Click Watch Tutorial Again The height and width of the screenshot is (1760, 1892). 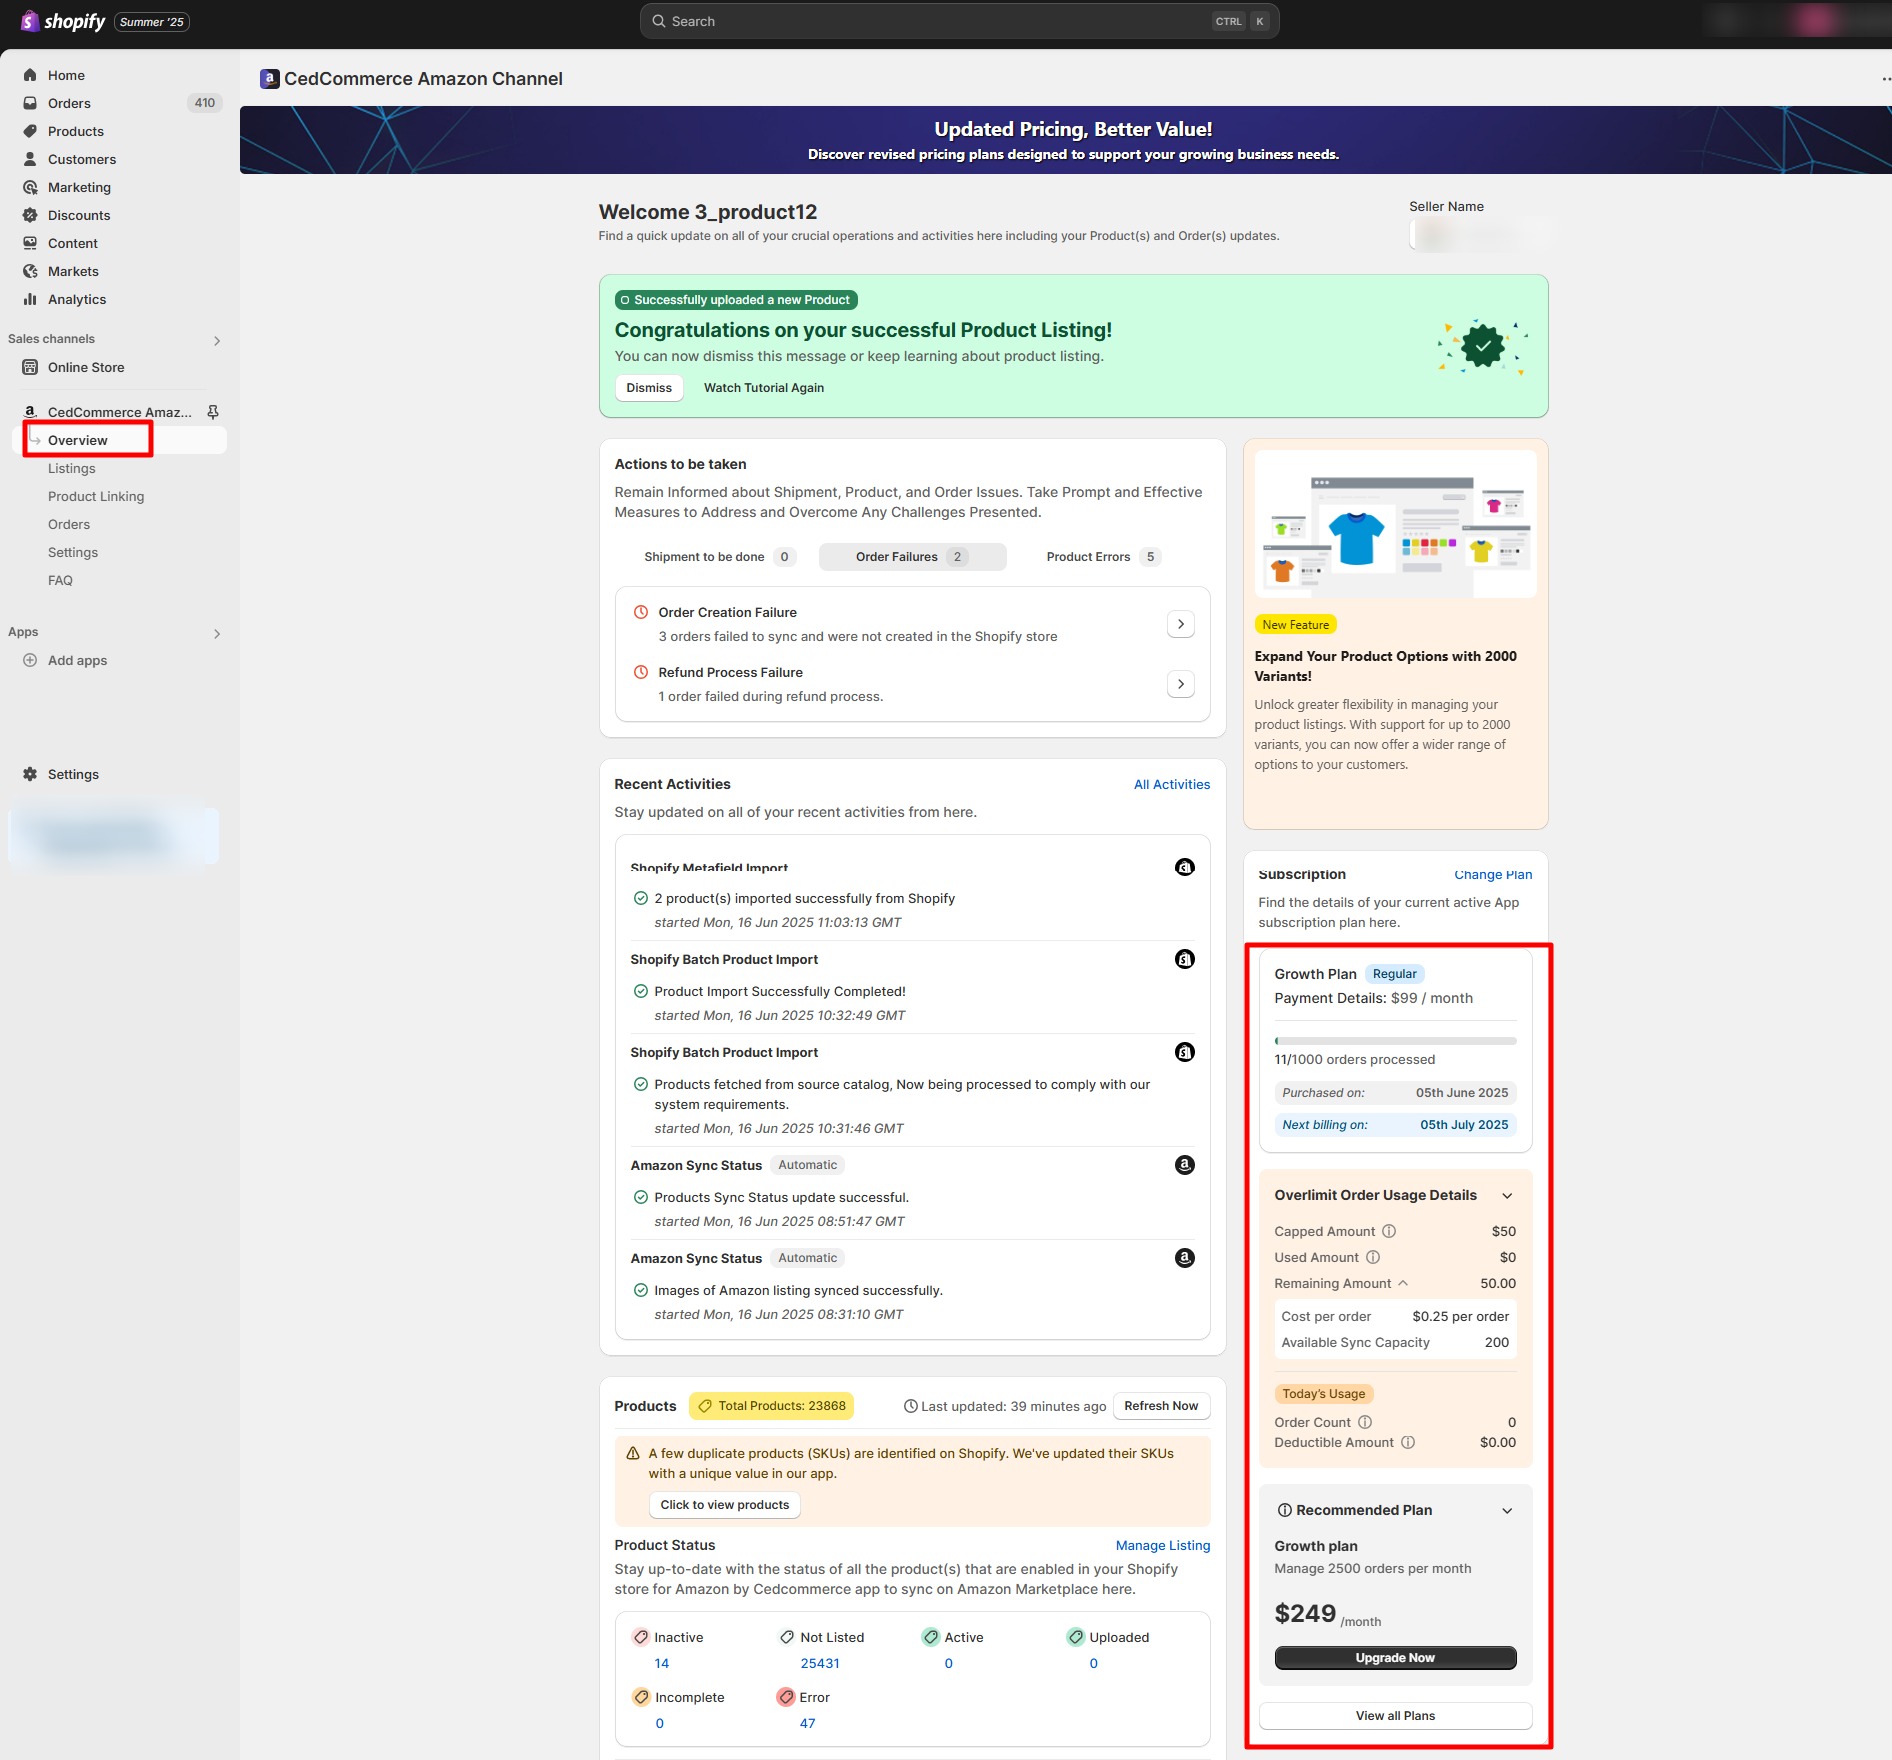pos(764,388)
